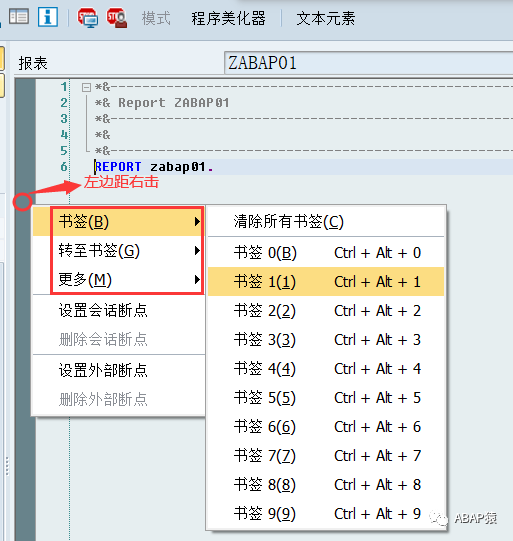Expand arrow next to 书签(B)
Image resolution: width=513 pixels, height=541 pixels.
point(197,222)
